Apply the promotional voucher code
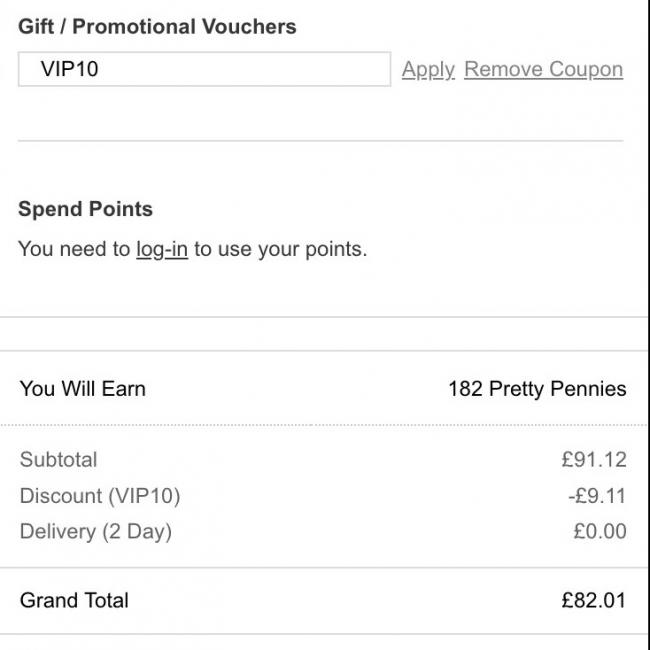The height and width of the screenshot is (650, 650). tap(428, 70)
